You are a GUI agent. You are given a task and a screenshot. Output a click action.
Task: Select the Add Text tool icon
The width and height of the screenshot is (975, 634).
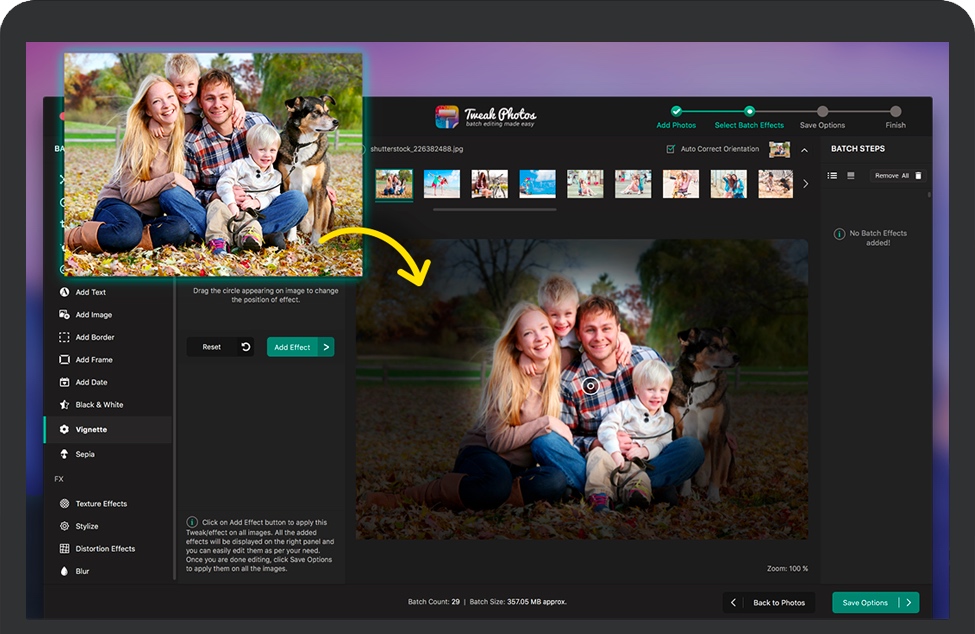(64, 292)
